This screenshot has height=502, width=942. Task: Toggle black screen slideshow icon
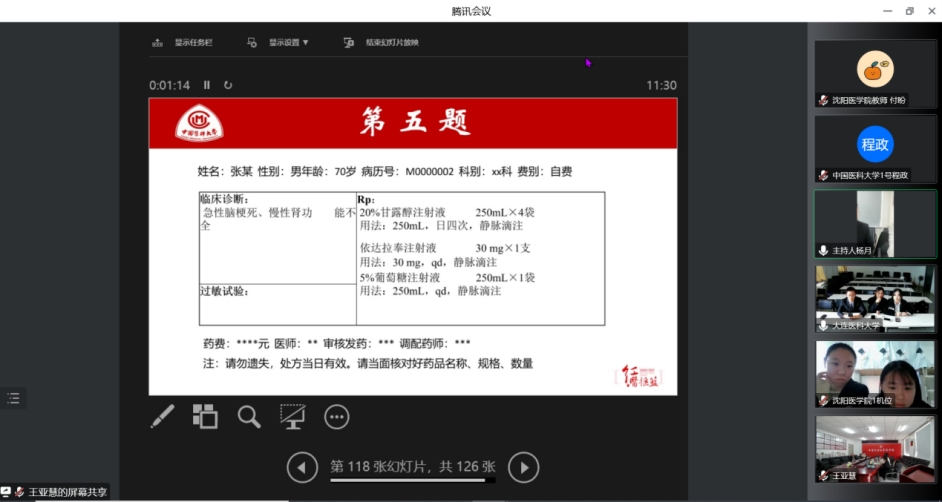[293, 416]
